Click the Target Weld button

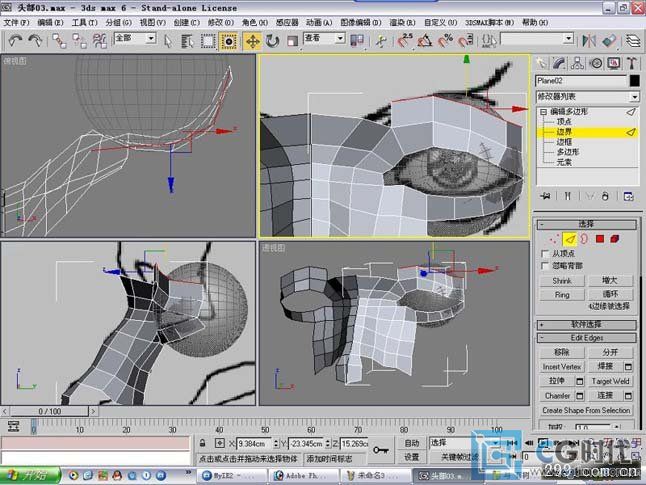pyautogui.click(x=610, y=381)
